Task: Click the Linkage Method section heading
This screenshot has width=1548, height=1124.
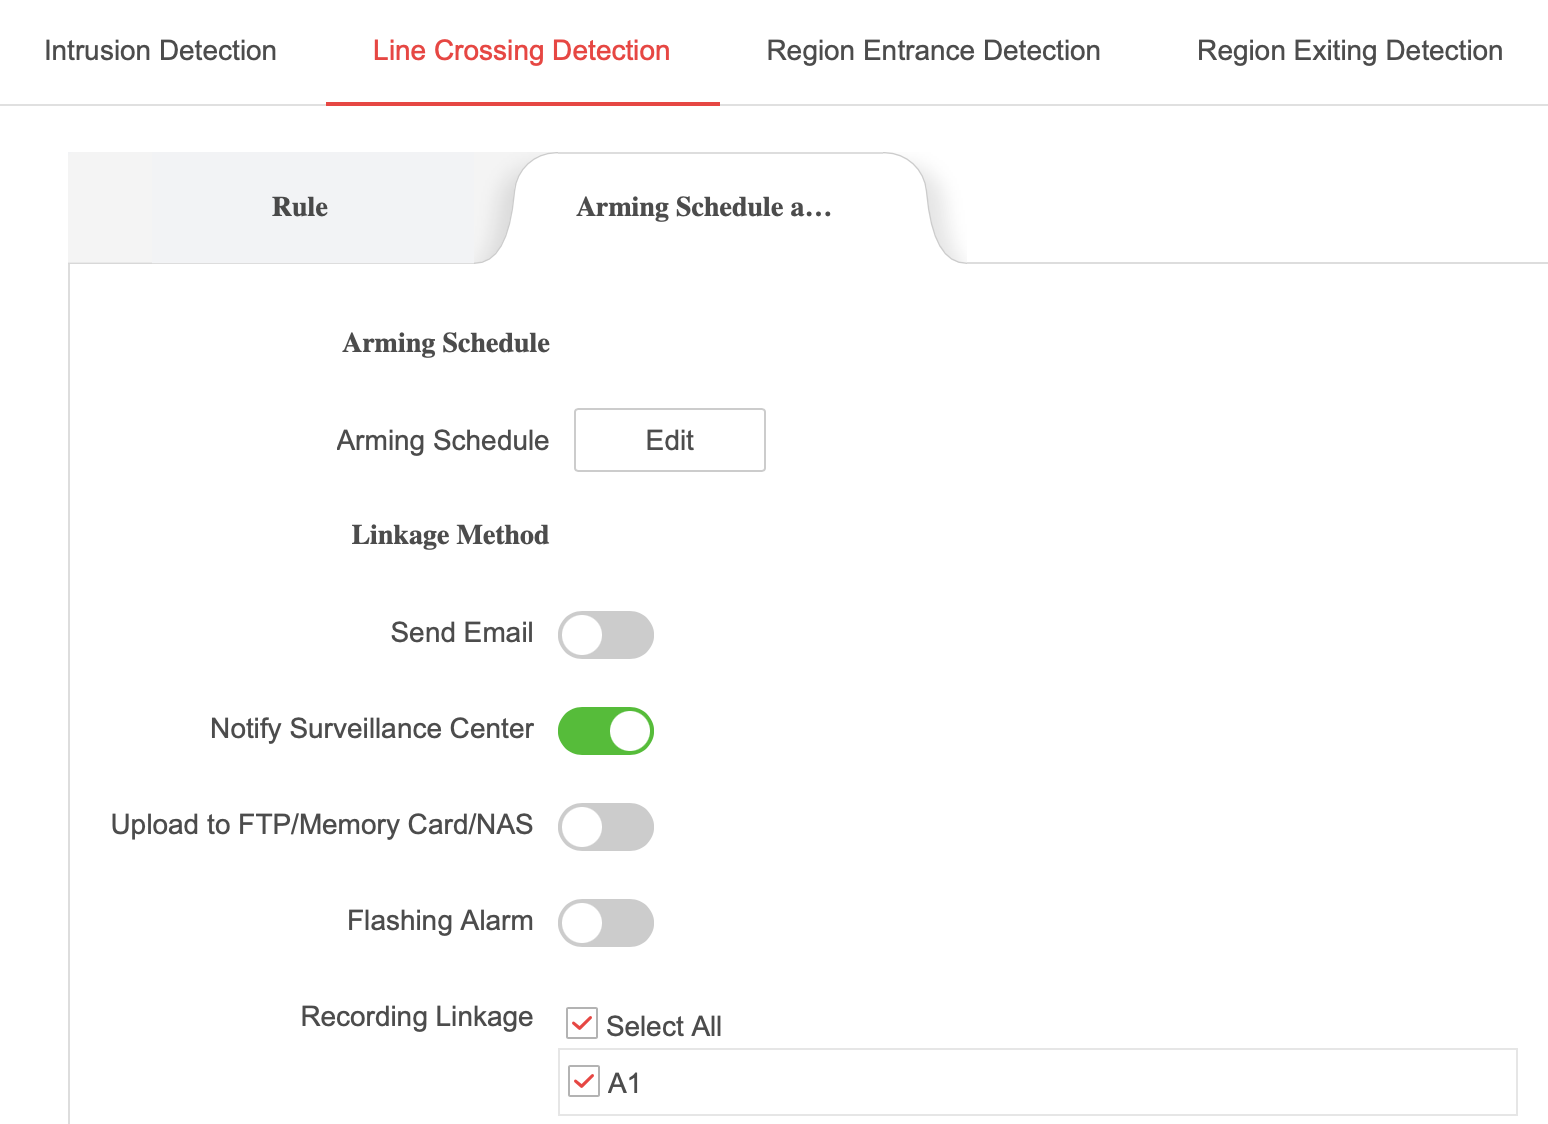Action: pyautogui.click(x=449, y=535)
